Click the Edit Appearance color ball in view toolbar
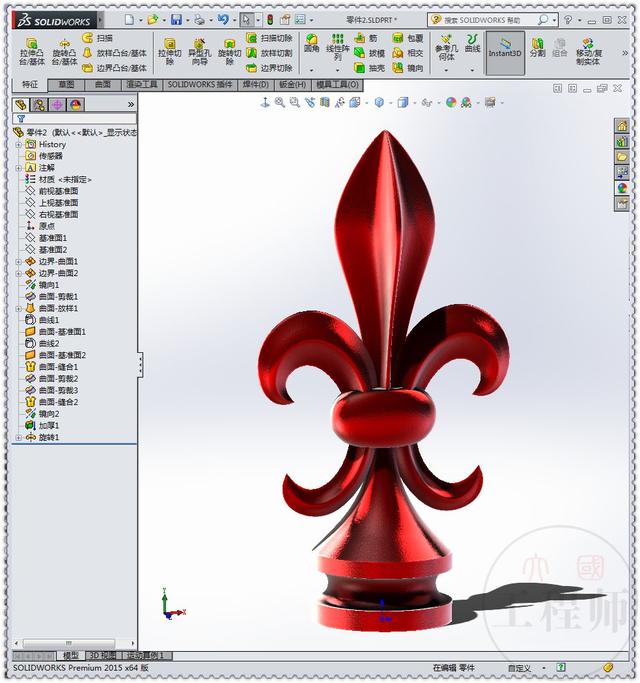Screen dimensions: 640x683 coord(451,102)
